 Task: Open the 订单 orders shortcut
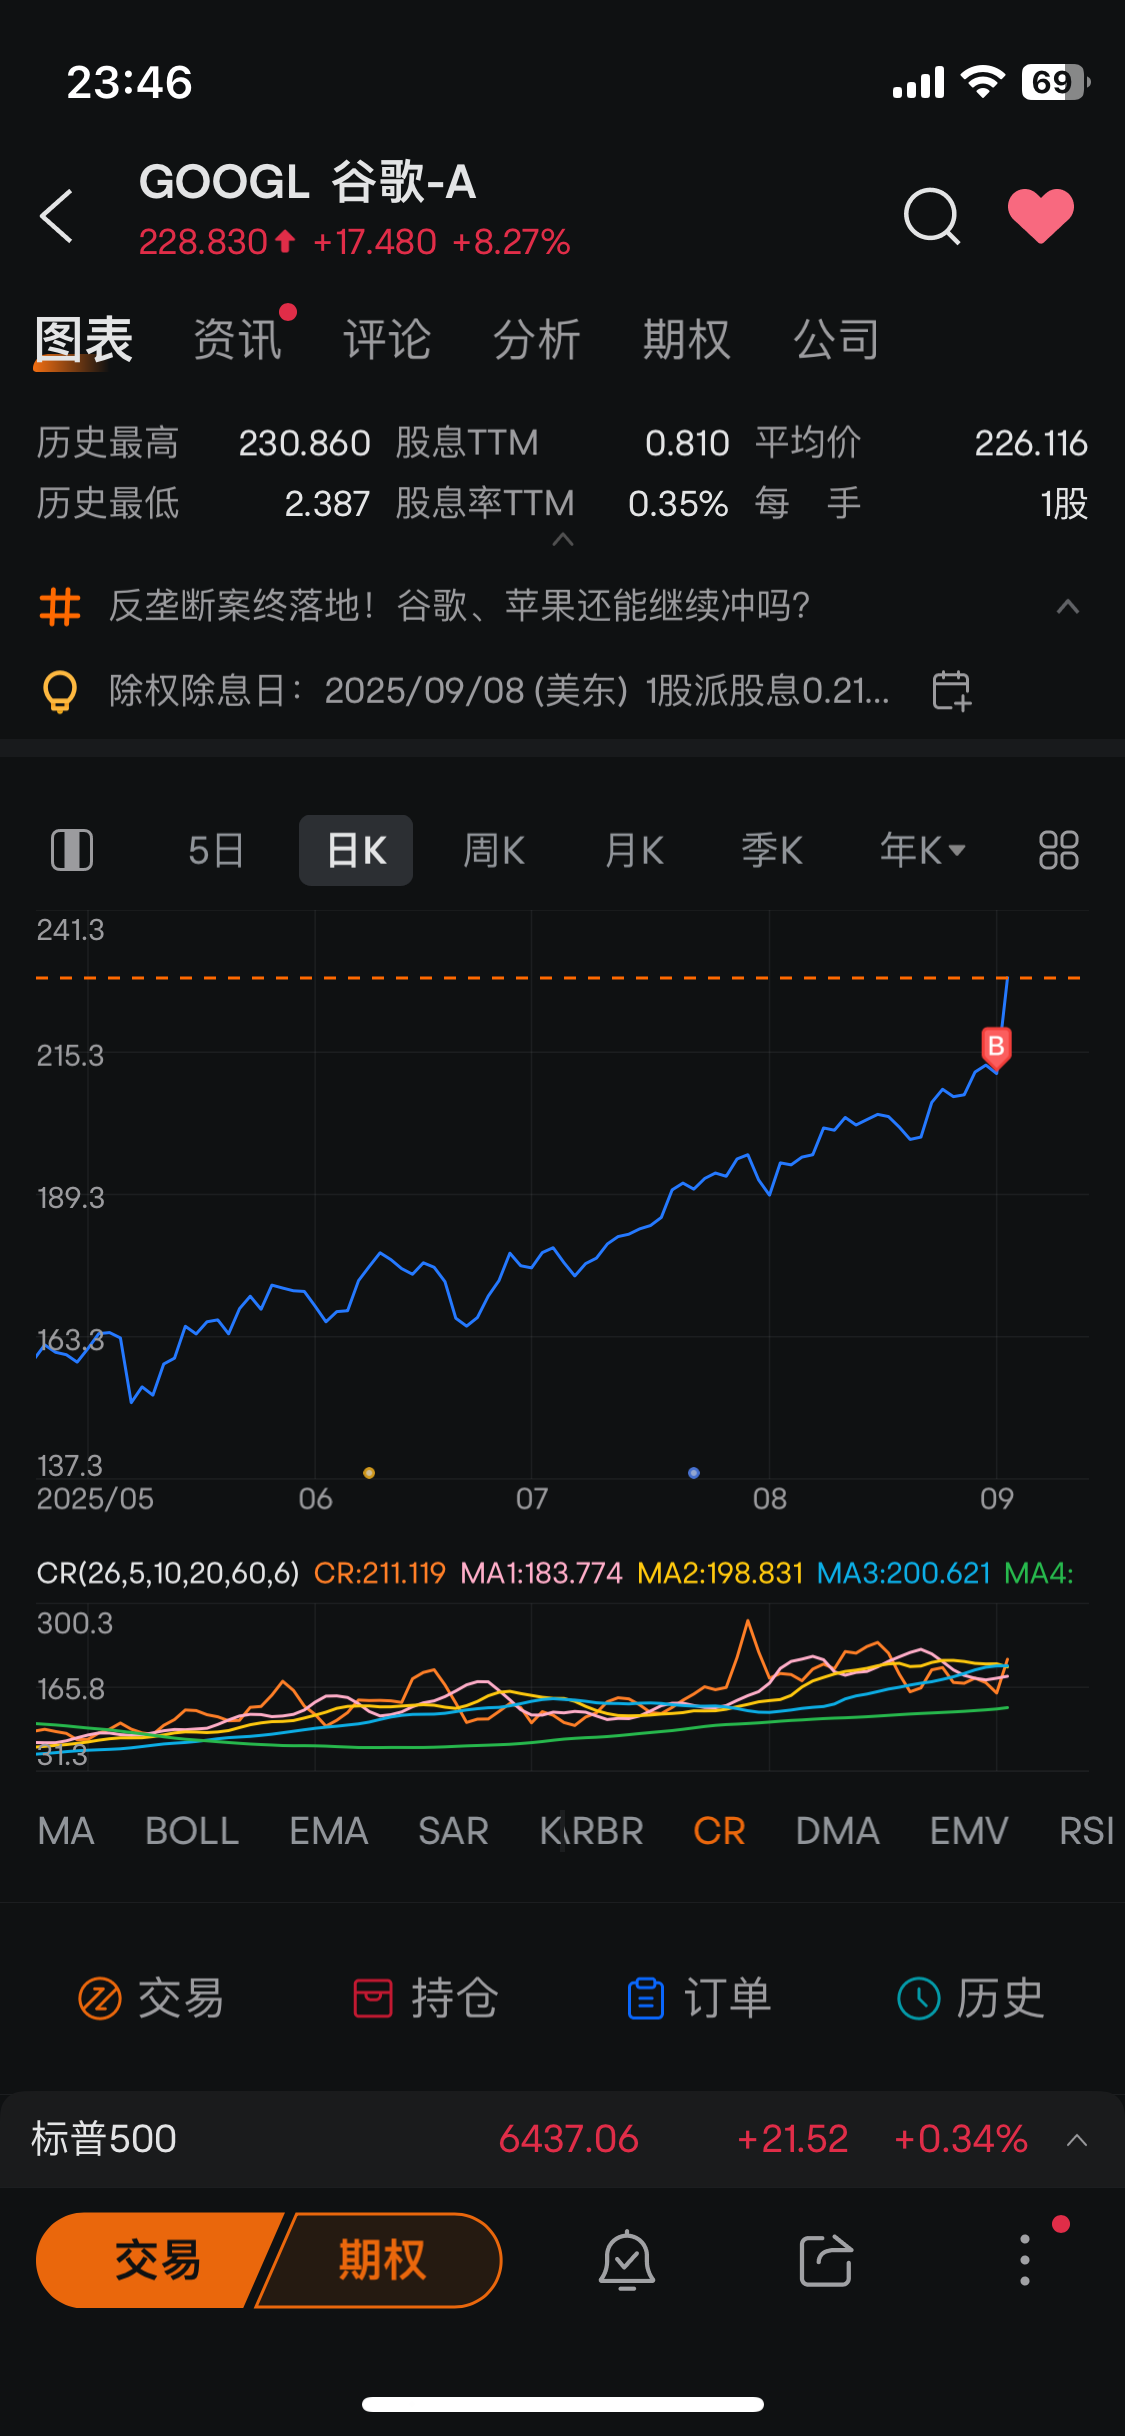point(699,1999)
